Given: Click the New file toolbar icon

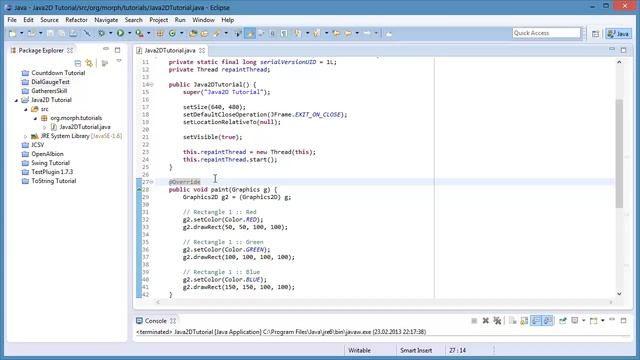Looking at the screenshot, I should point(12,33).
